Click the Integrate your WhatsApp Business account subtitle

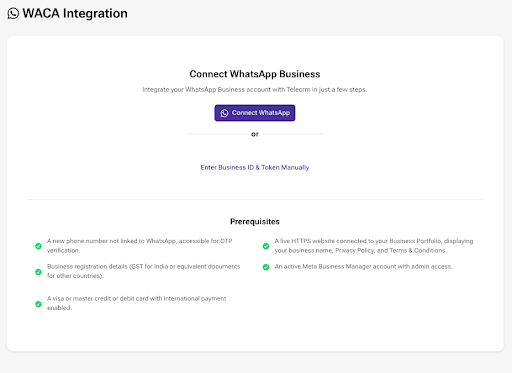(255, 90)
